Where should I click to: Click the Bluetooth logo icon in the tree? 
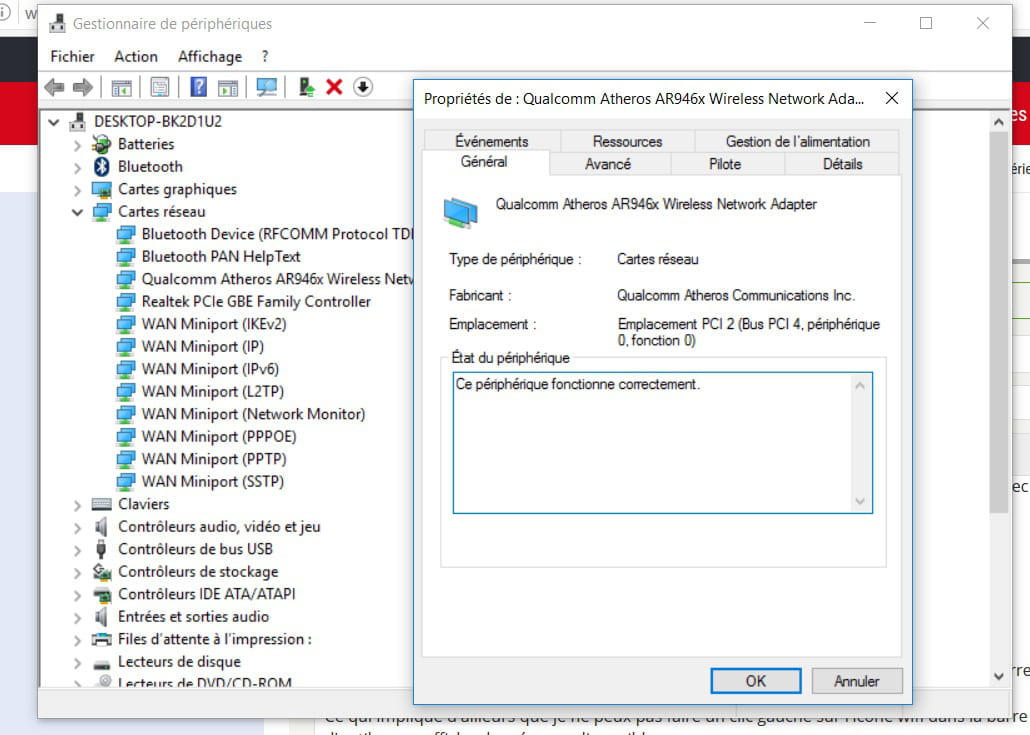pos(101,166)
